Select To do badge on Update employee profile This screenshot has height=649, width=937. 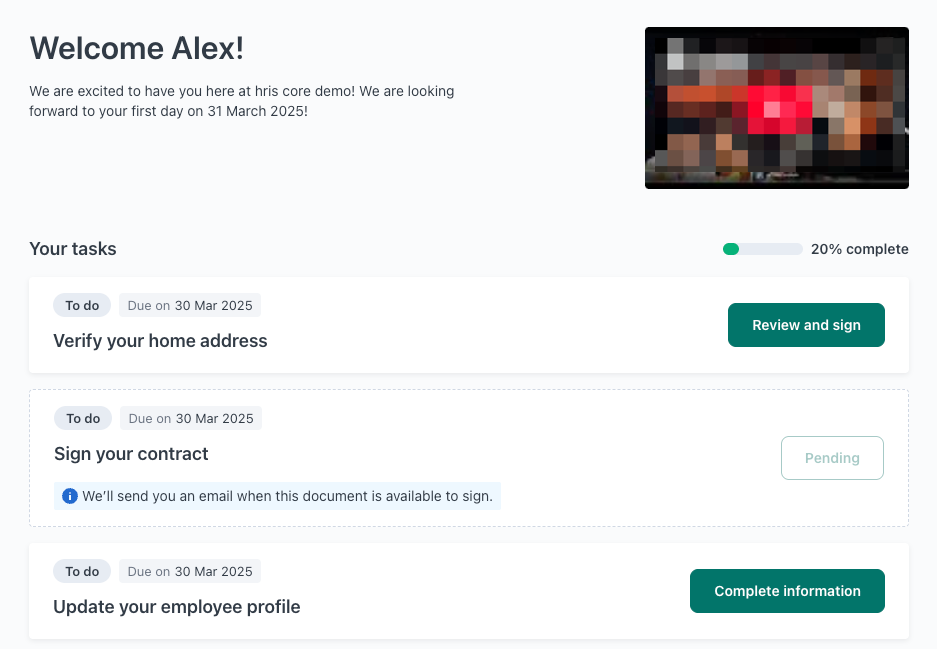pyautogui.click(x=82, y=571)
